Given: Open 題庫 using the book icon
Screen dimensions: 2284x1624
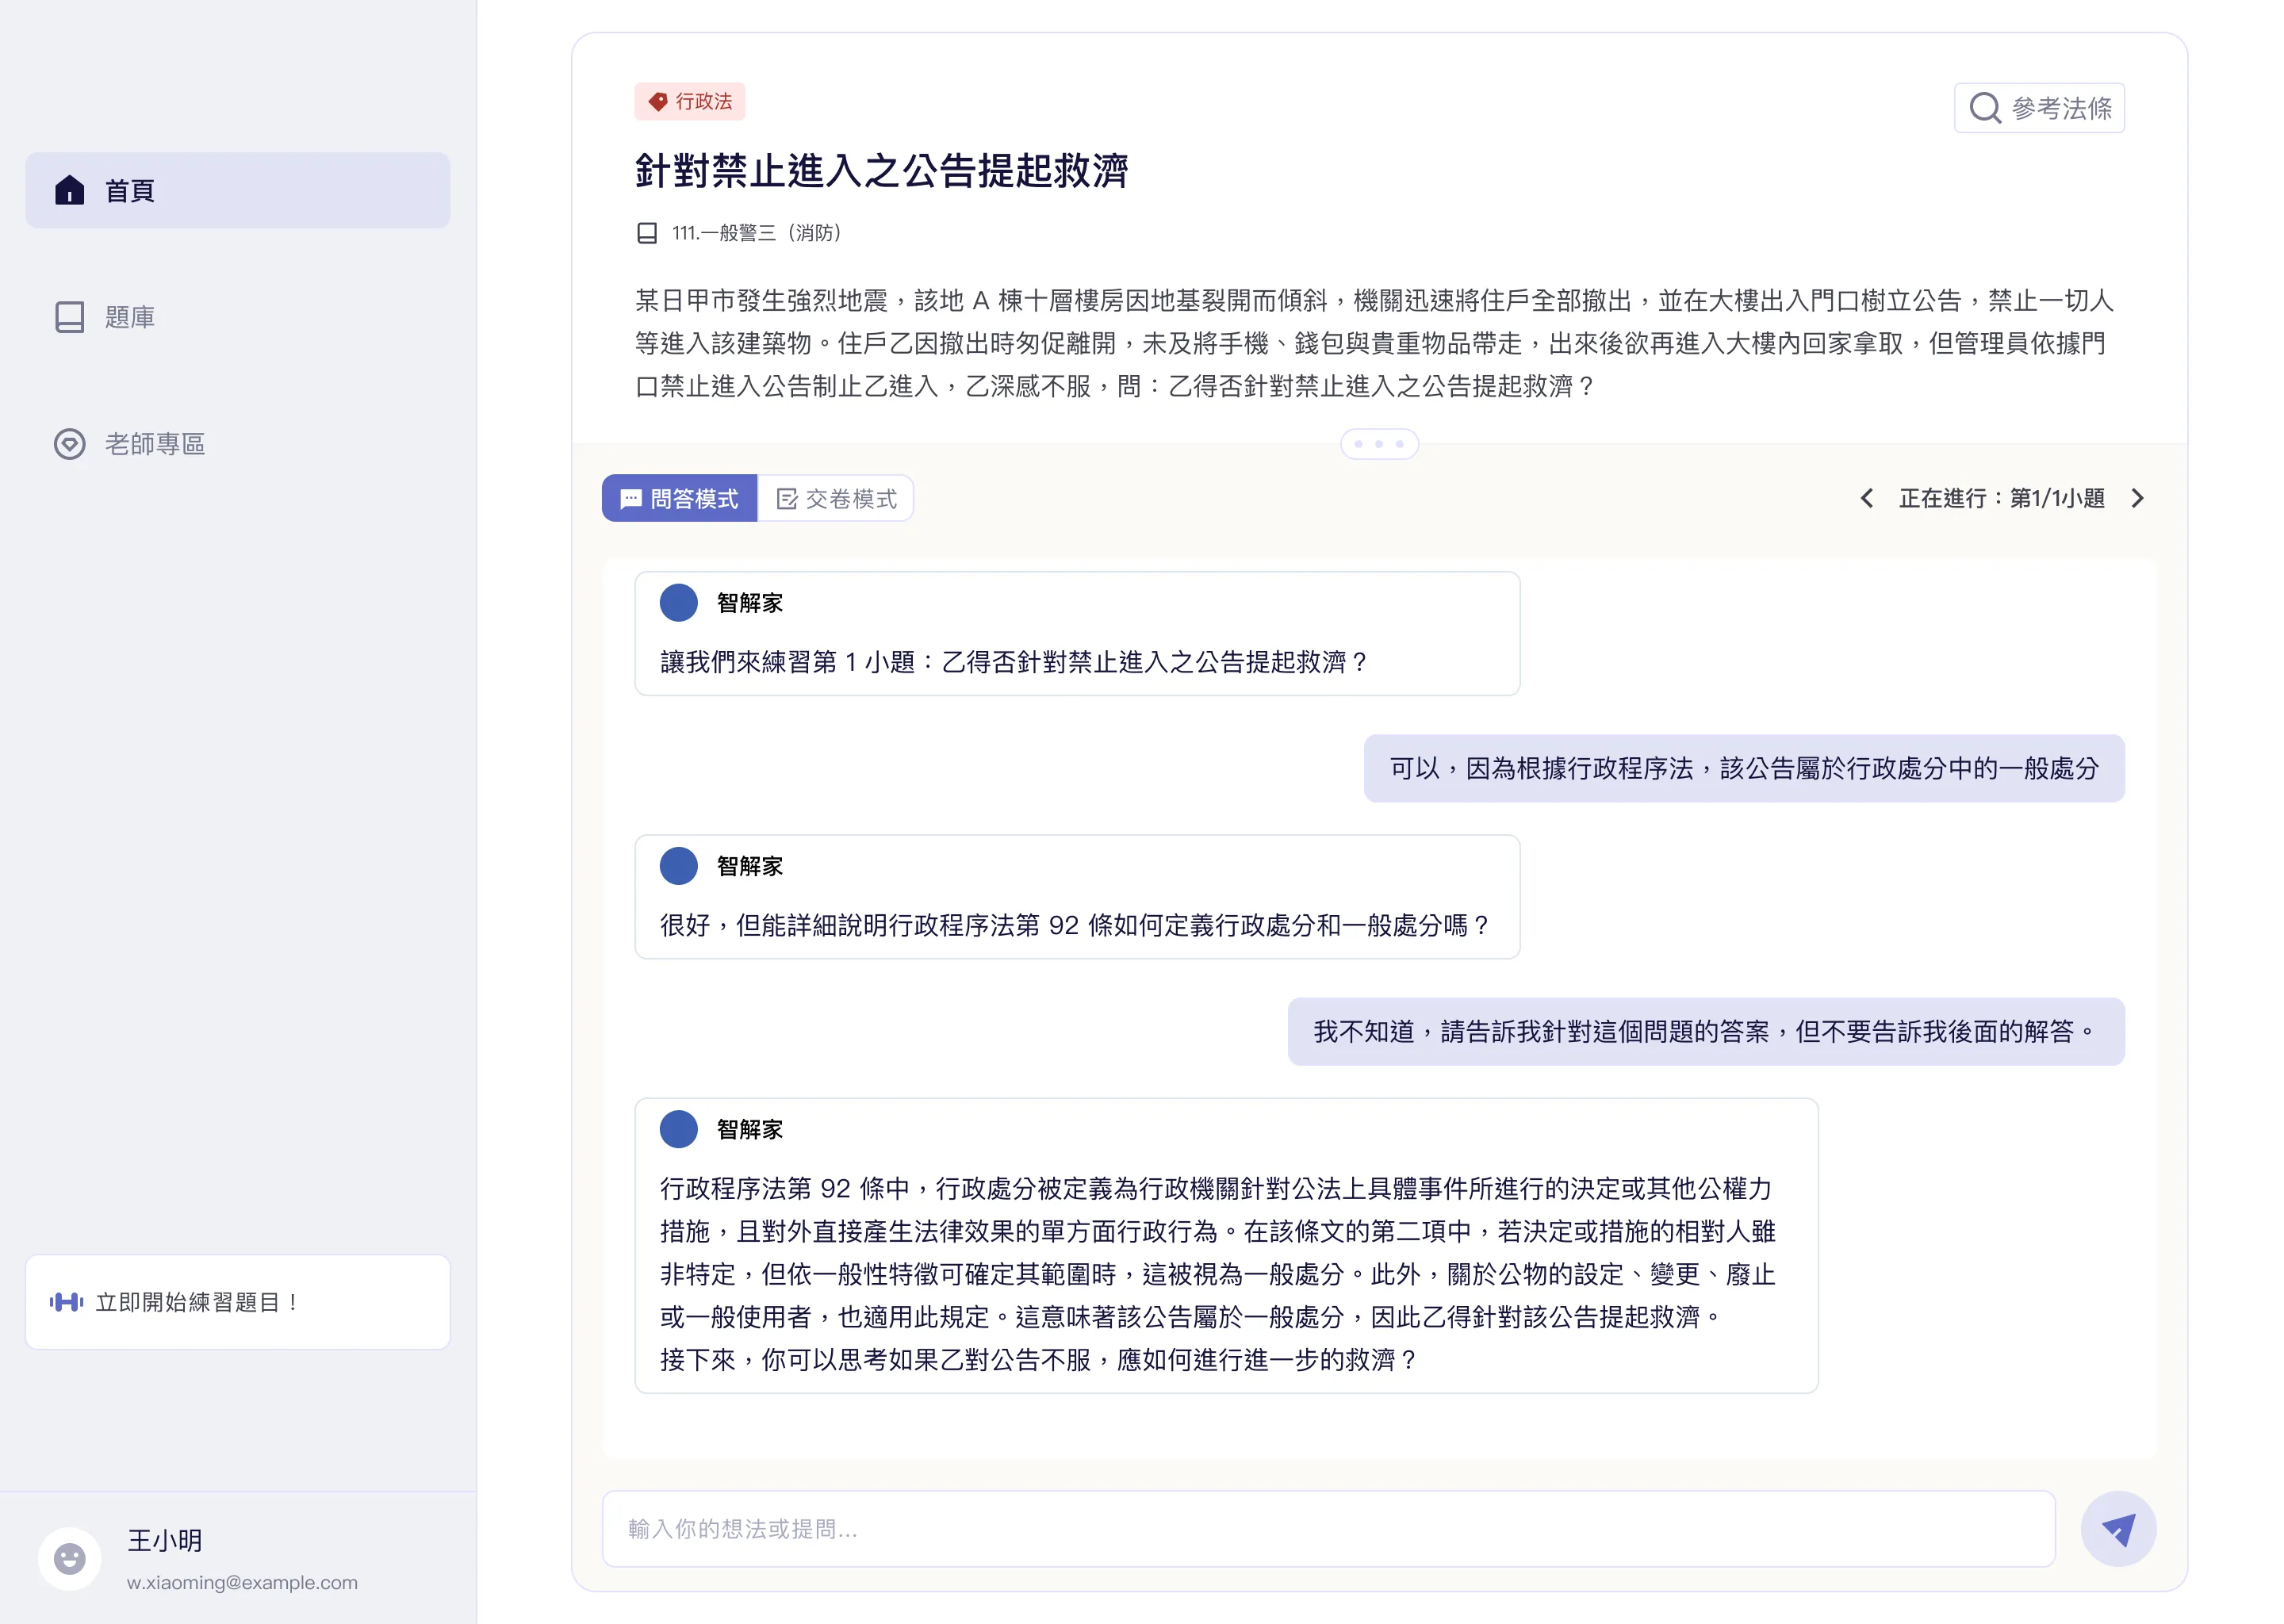Looking at the screenshot, I should tap(69, 317).
